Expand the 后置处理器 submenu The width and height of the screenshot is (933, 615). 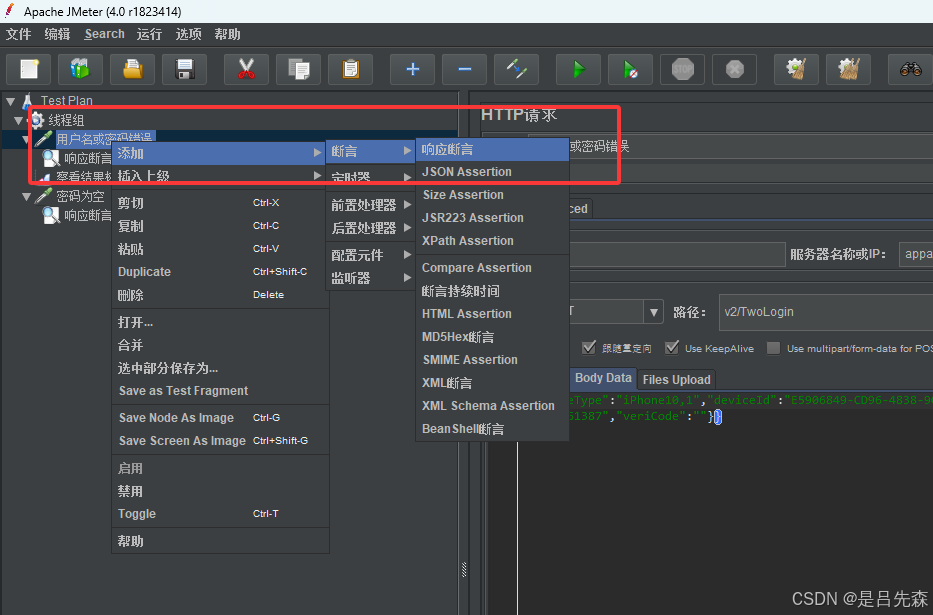coord(371,228)
